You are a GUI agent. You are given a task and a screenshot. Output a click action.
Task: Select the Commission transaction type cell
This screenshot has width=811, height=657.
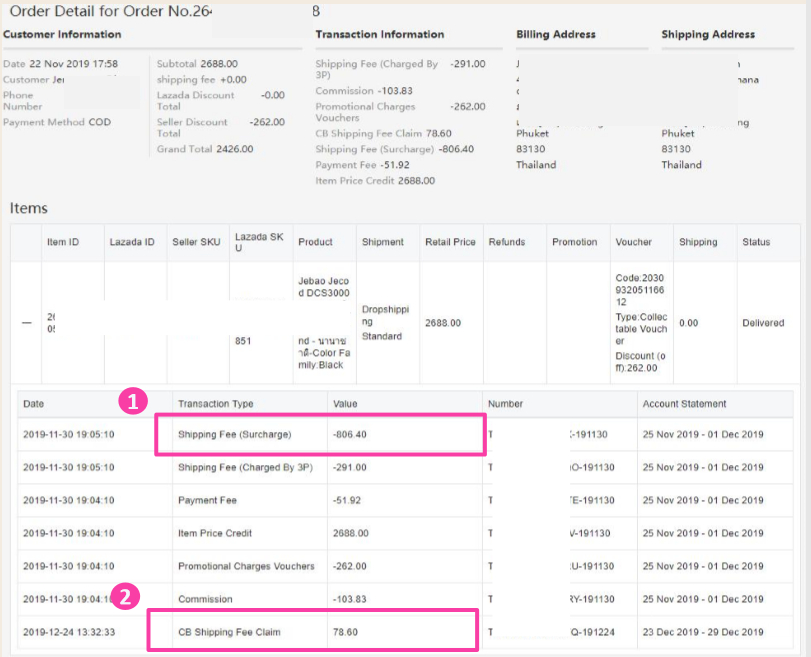point(205,599)
